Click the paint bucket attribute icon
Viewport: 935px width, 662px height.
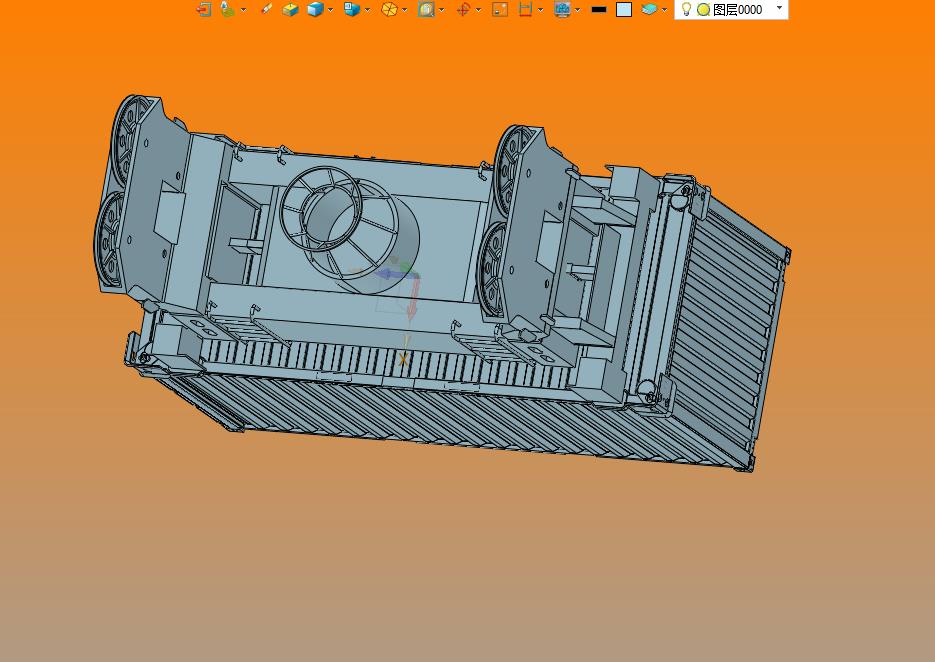[x=227, y=10]
